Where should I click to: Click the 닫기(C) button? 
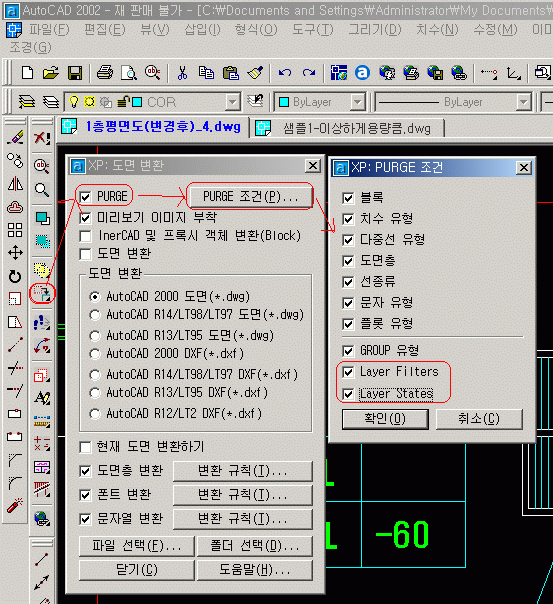point(136,570)
